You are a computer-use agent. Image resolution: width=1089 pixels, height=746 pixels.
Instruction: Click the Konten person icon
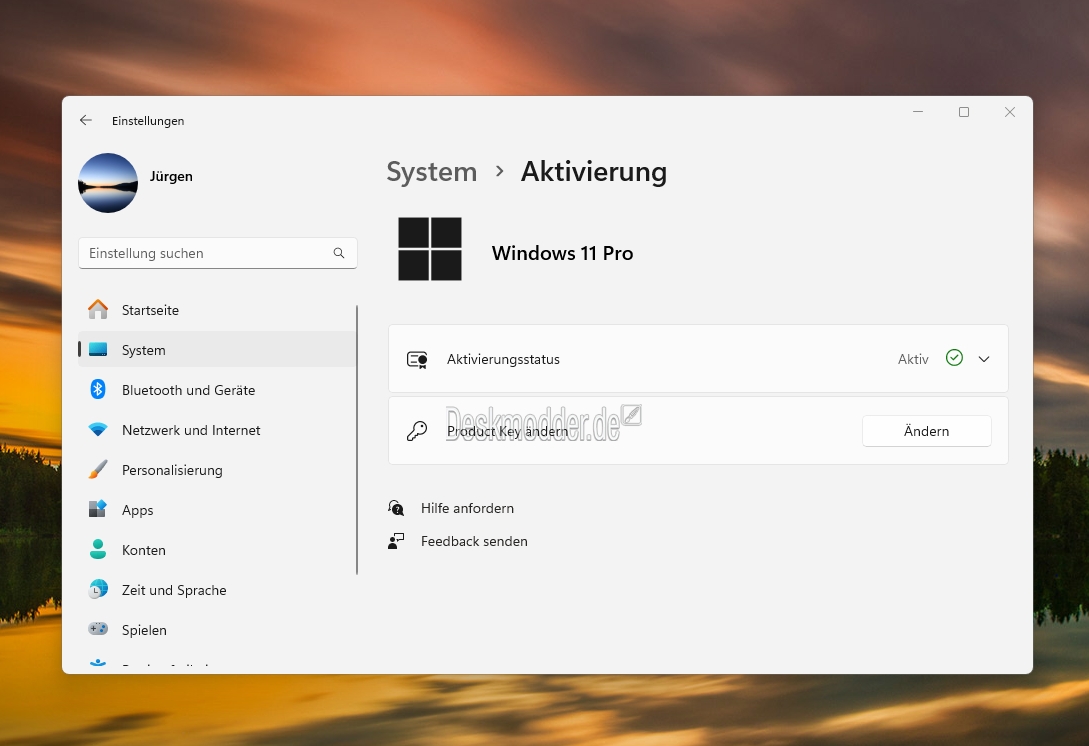point(98,549)
